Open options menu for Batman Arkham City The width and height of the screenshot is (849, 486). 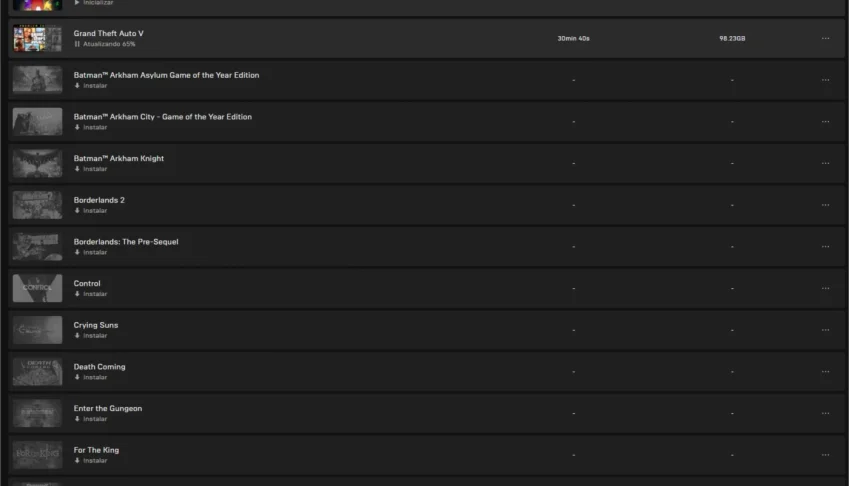coord(825,122)
